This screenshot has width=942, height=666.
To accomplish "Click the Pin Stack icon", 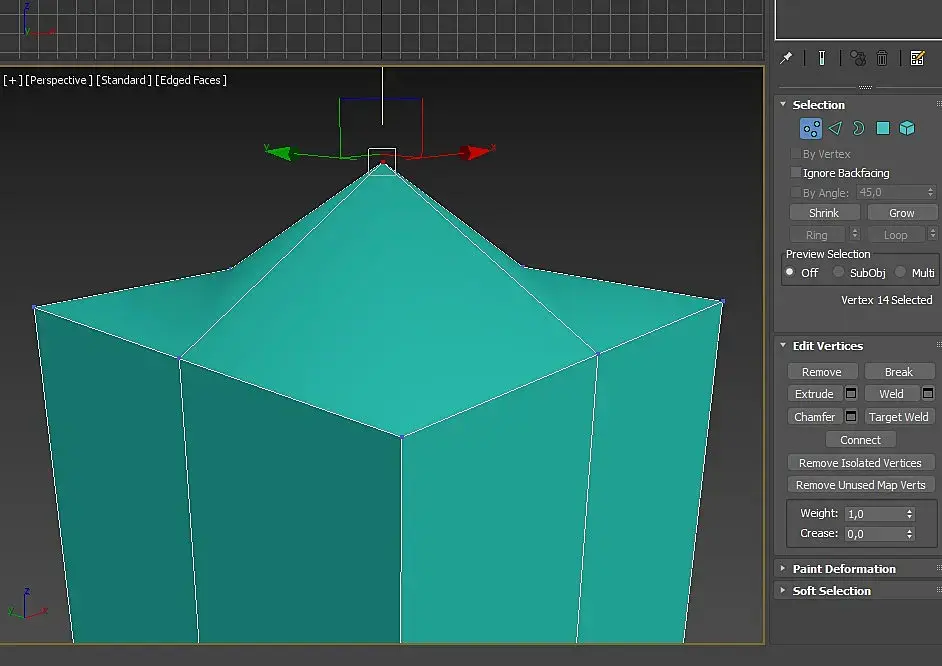I will [787, 58].
